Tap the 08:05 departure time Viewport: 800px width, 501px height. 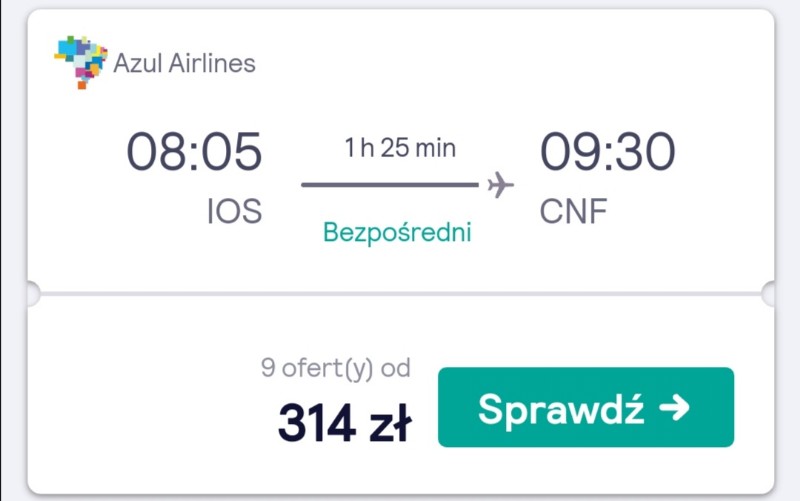click(x=194, y=152)
